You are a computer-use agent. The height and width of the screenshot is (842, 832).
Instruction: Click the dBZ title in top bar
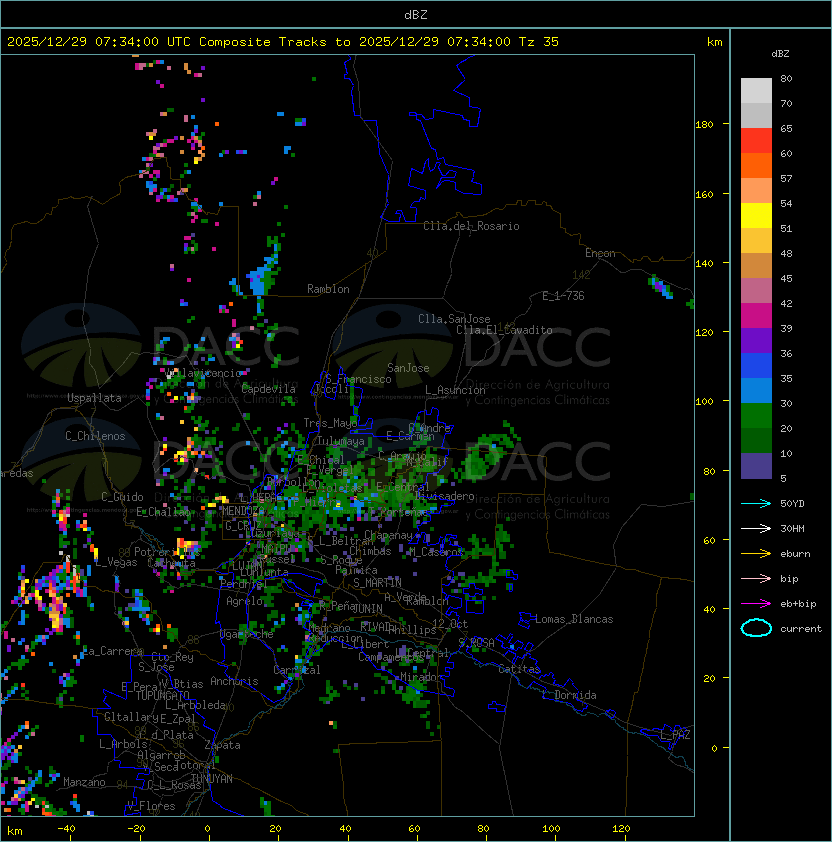click(x=416, y=14)
